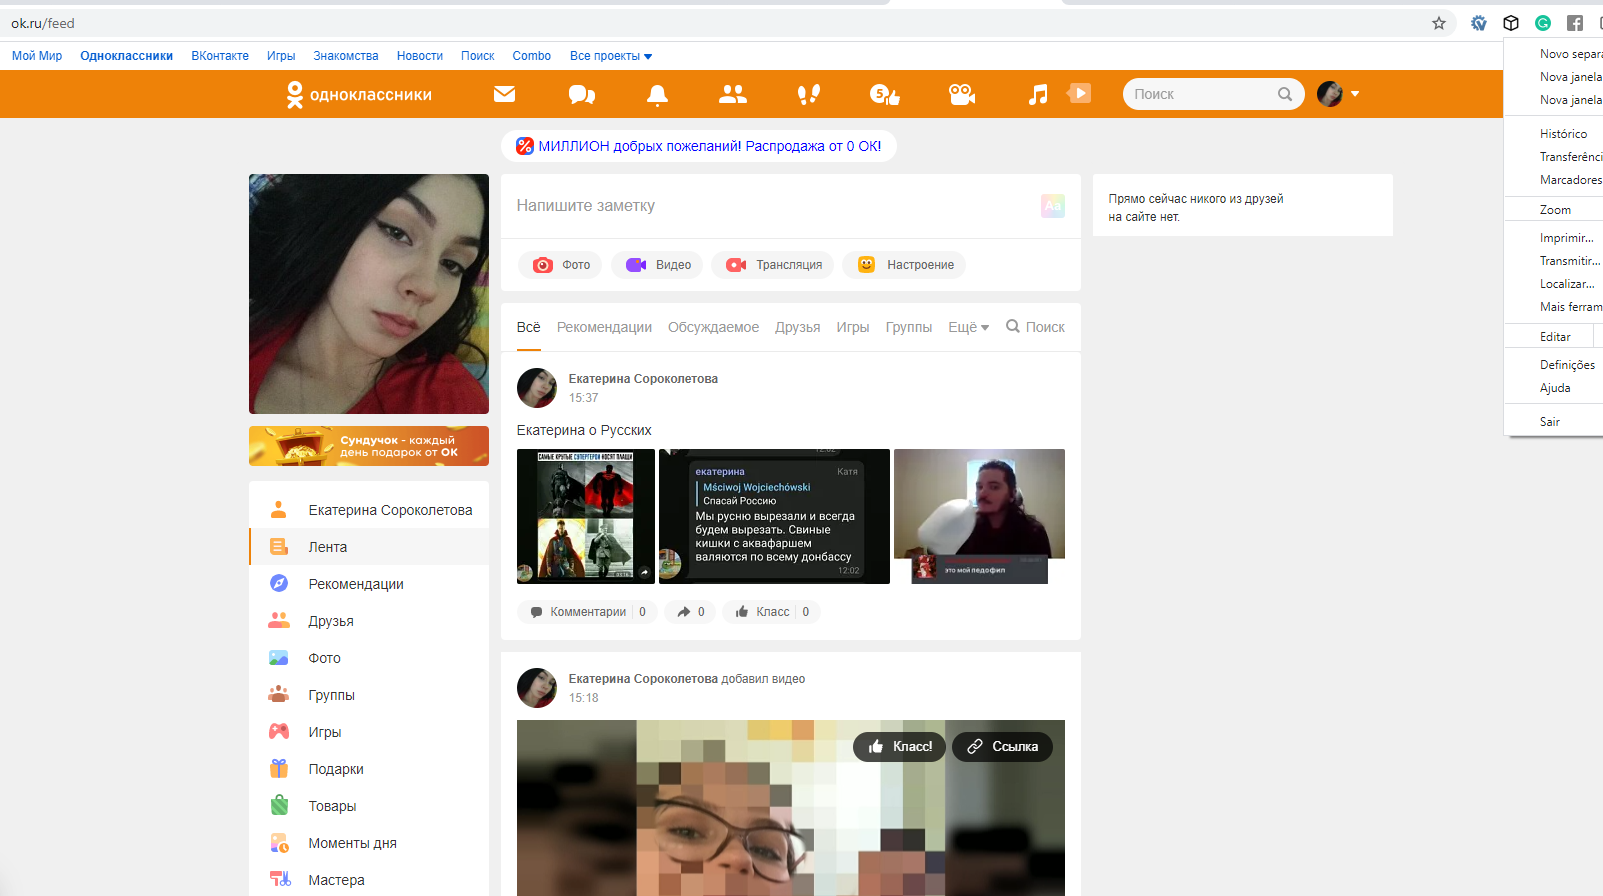
Task: Open the chat screenshot image in the first post
Action: (x=774, y=516)
